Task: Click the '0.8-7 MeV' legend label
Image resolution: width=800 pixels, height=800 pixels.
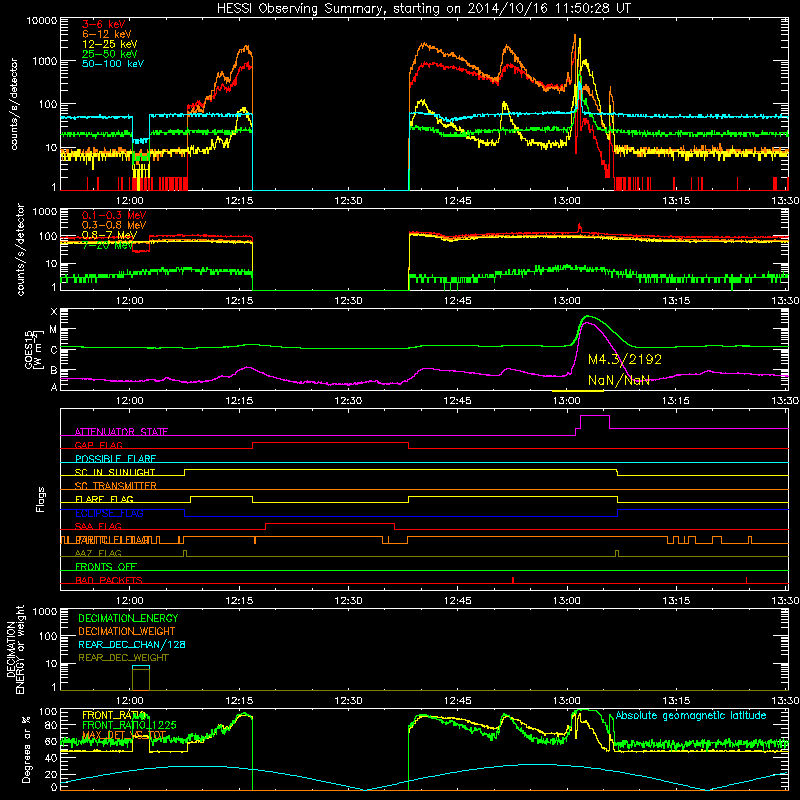Action: 109,235
